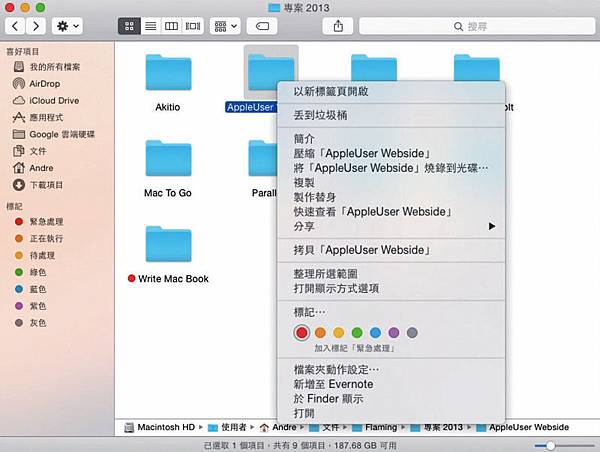
Task: Select the Write Mac Book folder
Action: point(168,244)
